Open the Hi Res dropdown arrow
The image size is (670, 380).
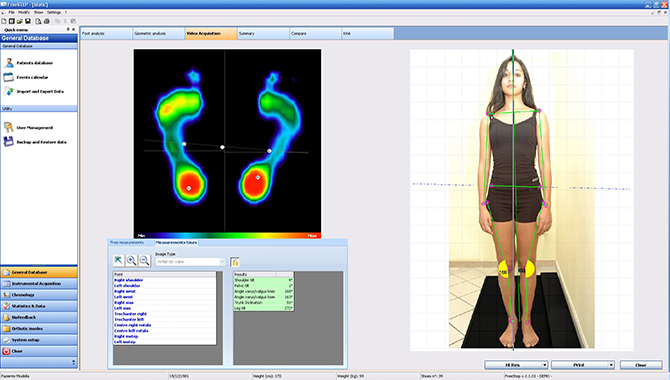click(544, 365)
